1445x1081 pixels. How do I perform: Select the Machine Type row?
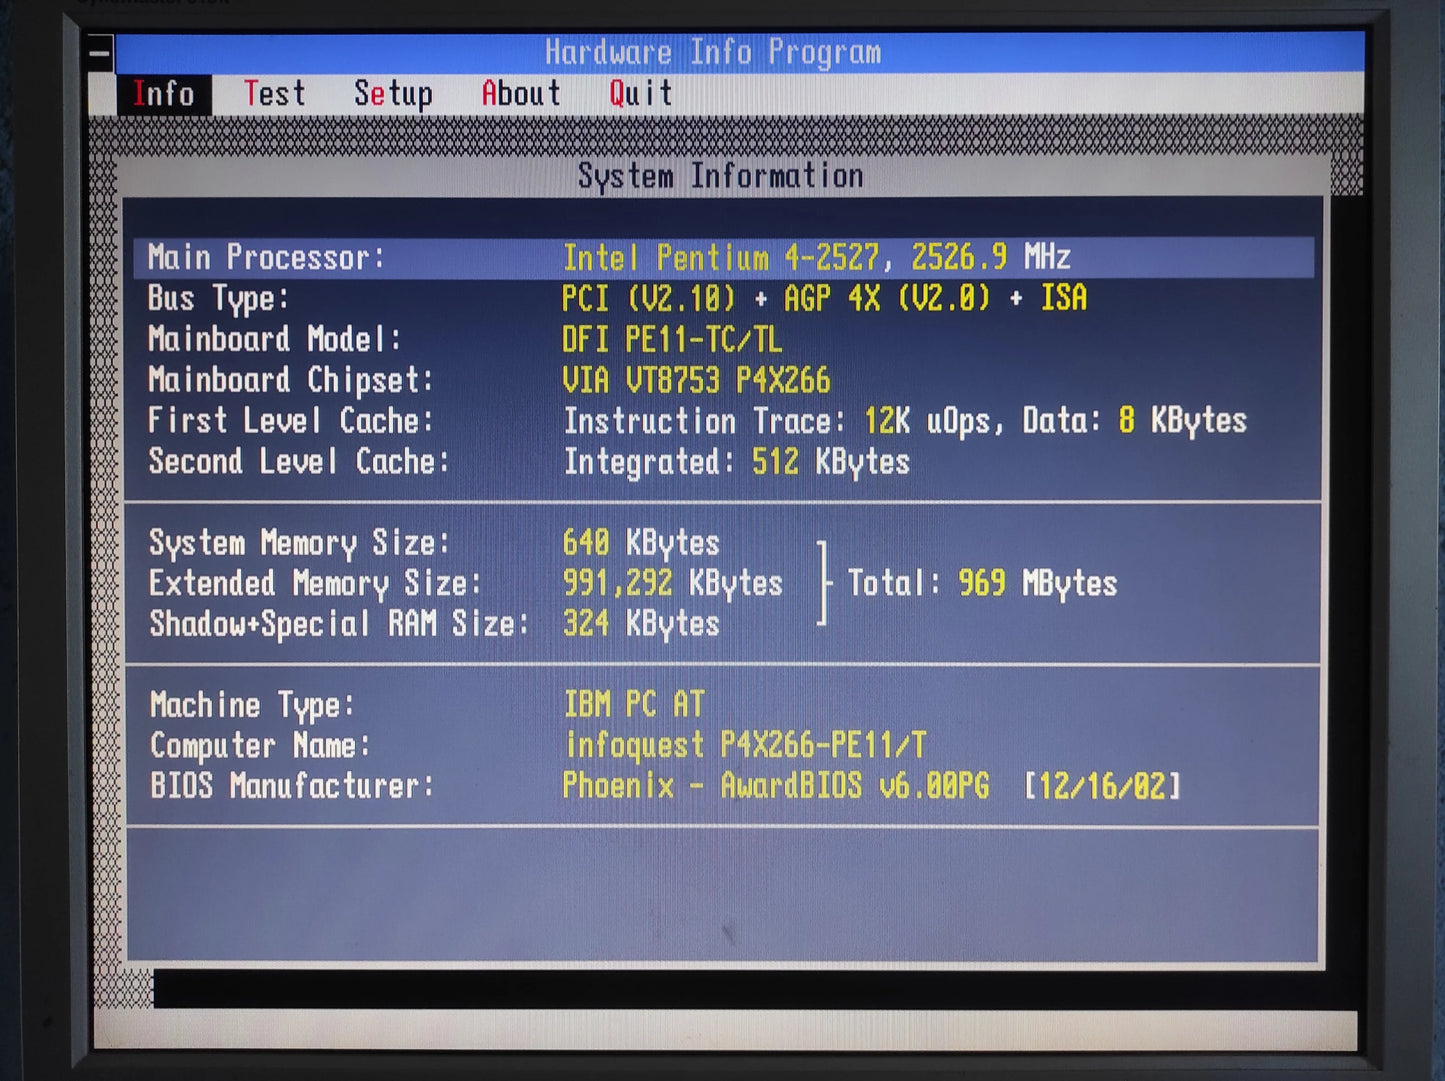pos(724,705)
